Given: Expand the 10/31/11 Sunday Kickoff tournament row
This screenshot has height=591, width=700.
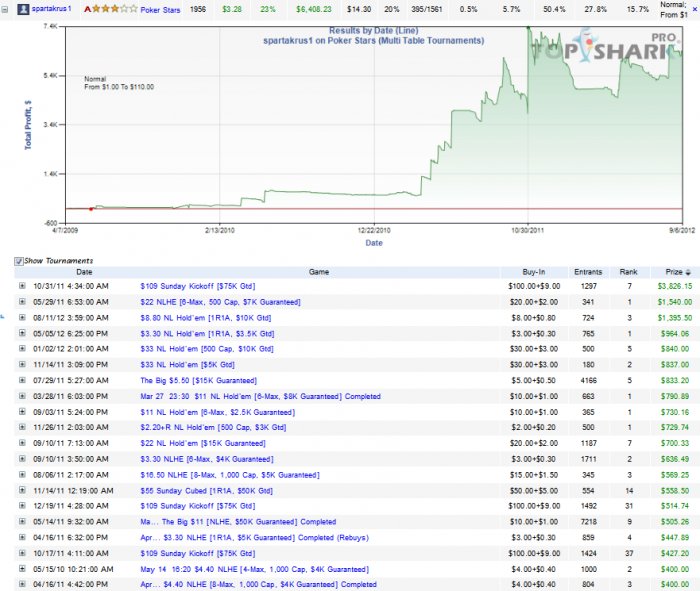Looking at the screenshot, I should tap(22, 286).
